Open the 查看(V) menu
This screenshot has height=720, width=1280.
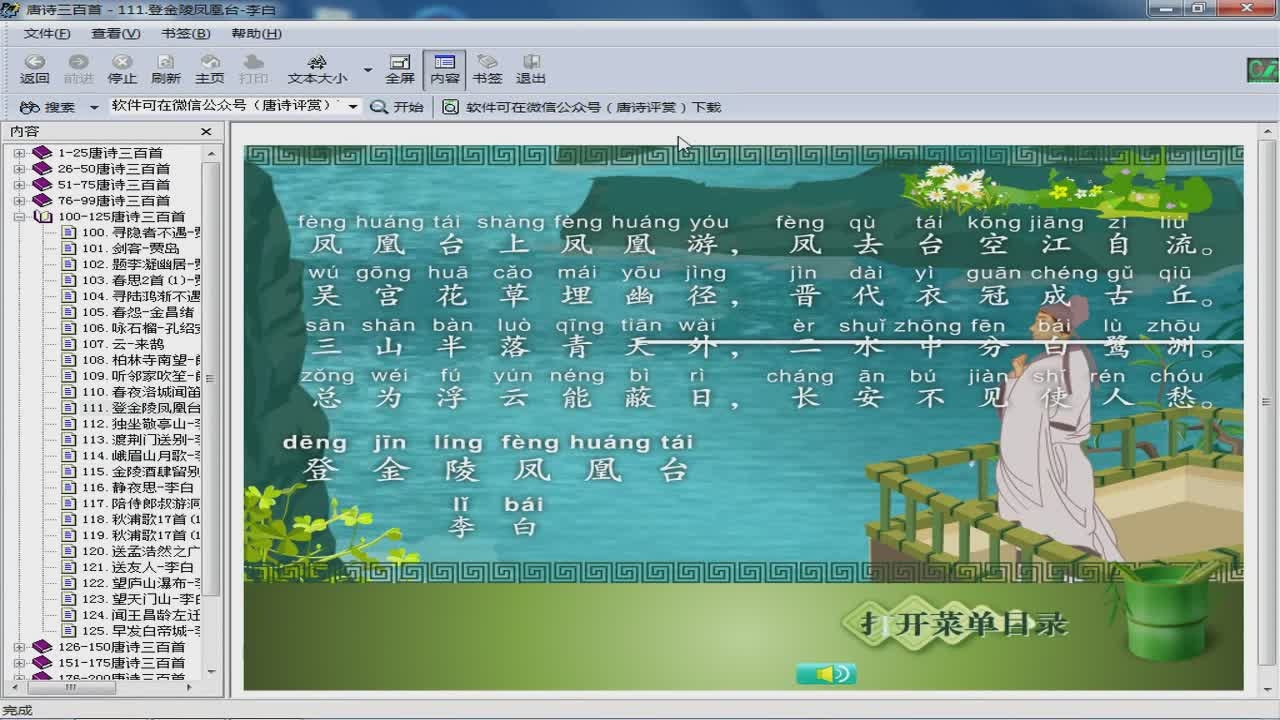[116, 33]
